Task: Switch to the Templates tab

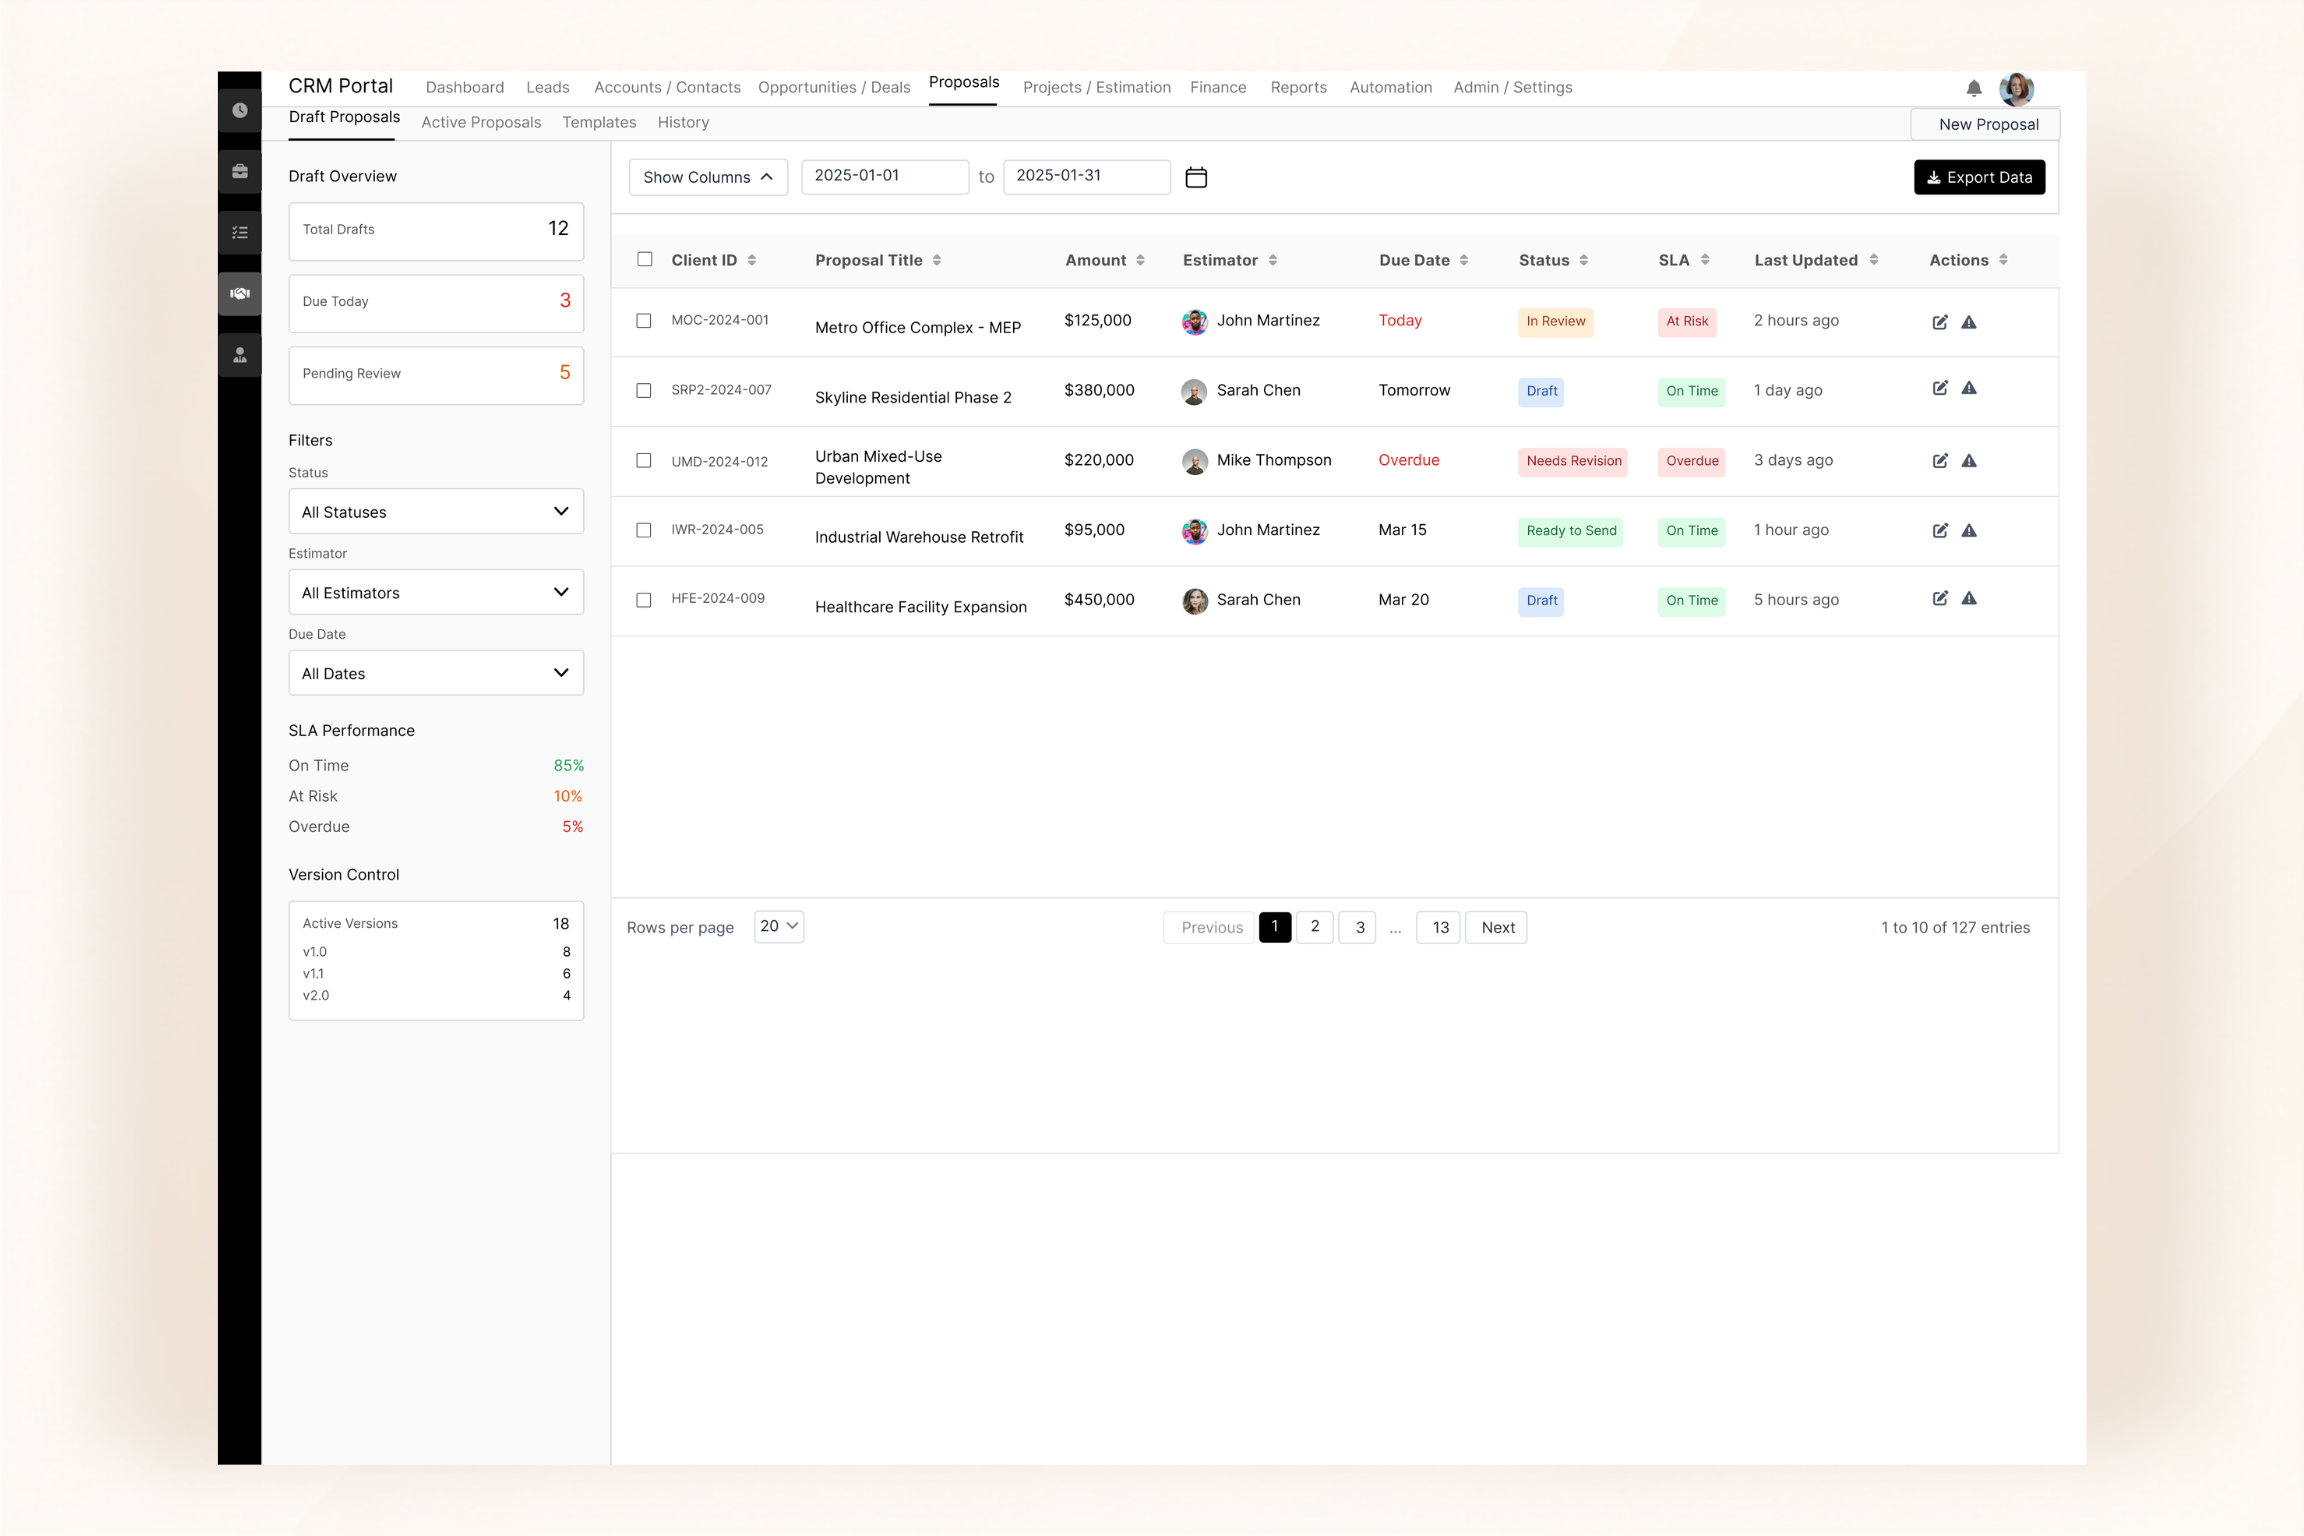Action: click(599, 122)
